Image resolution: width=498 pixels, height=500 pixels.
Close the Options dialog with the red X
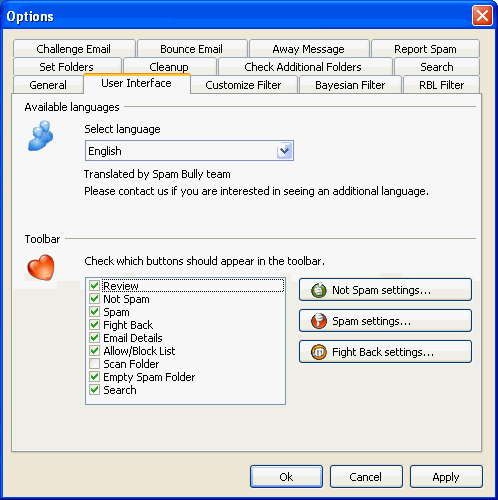[482, 16]
